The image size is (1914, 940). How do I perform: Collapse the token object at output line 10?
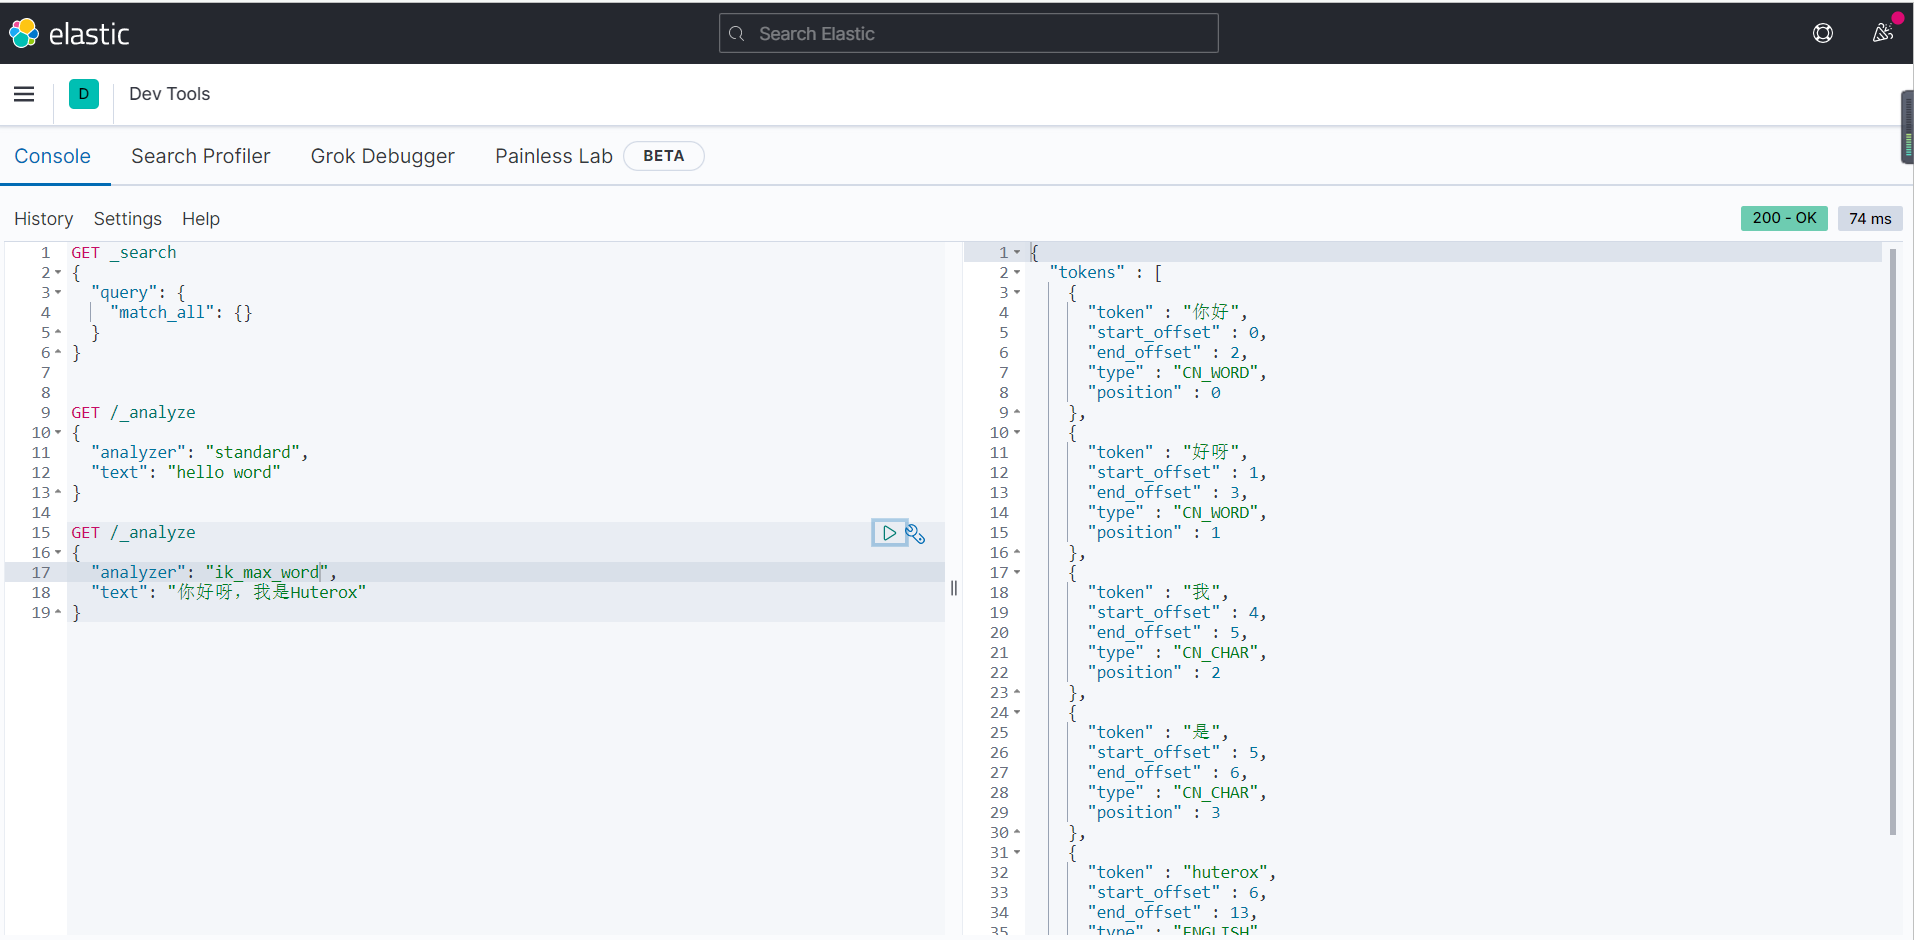1017,433
